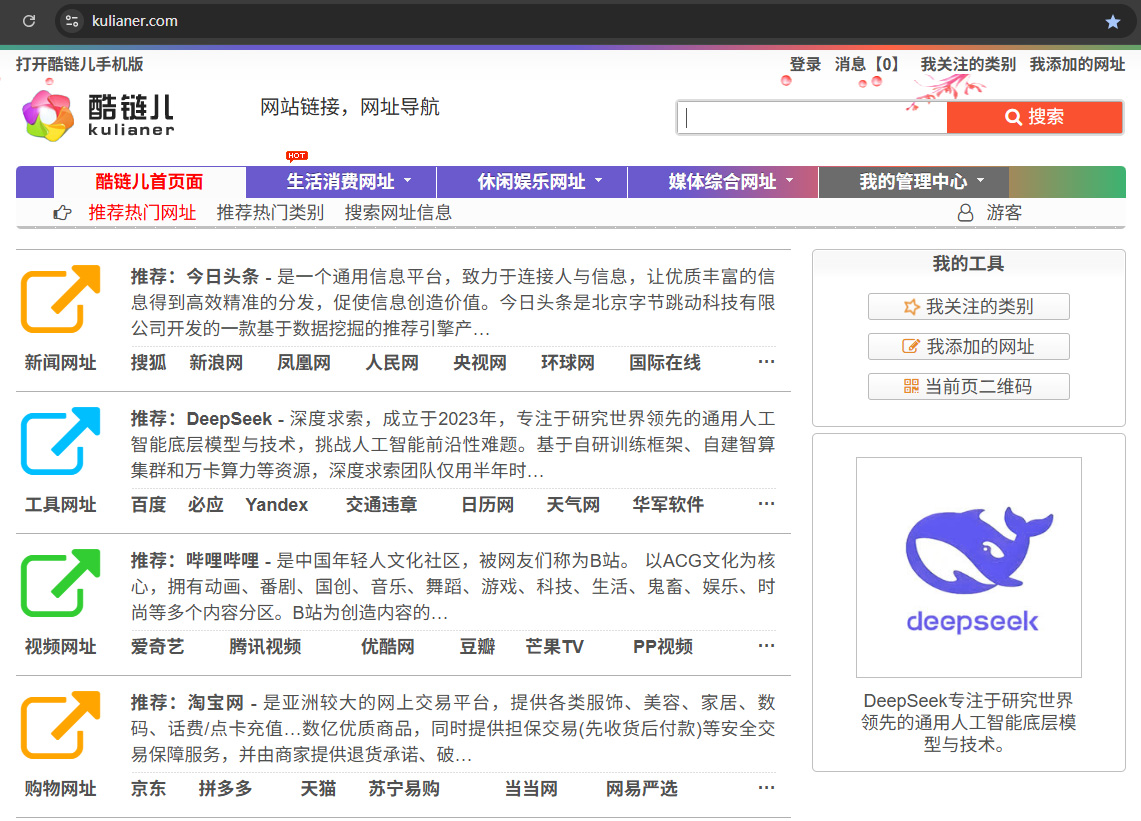Screen dimensions: 1141x821
Task: Click the 当前页二维码 button
Action: click(x=969, y=386)
